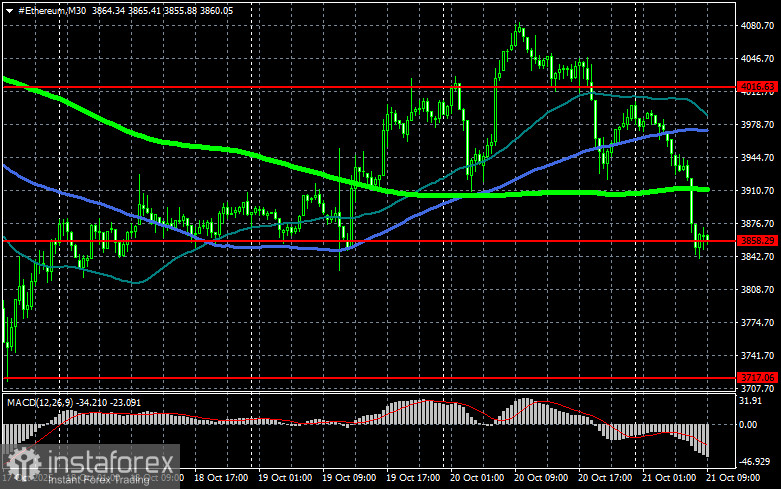Click the 19 Oct 01:00 time label
This screenshot has width=781, height=489.
285,478
